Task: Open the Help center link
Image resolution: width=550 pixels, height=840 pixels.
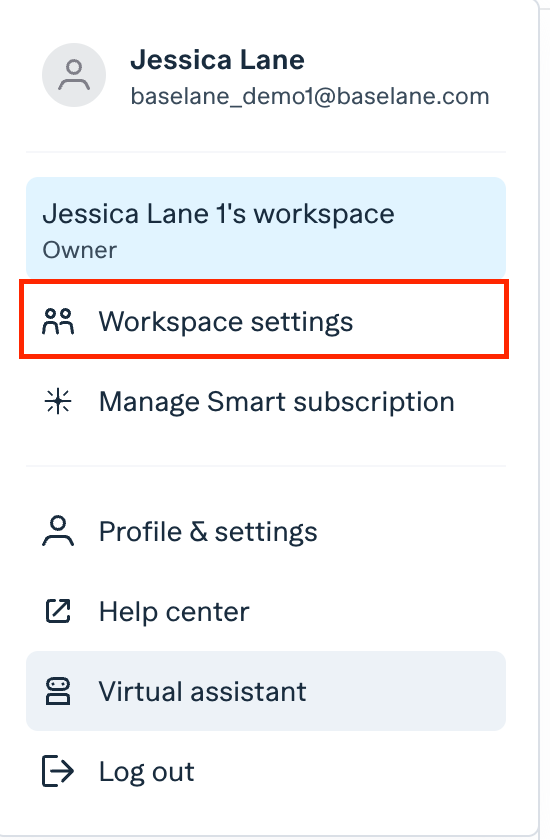Action: [x=266, y=611]
